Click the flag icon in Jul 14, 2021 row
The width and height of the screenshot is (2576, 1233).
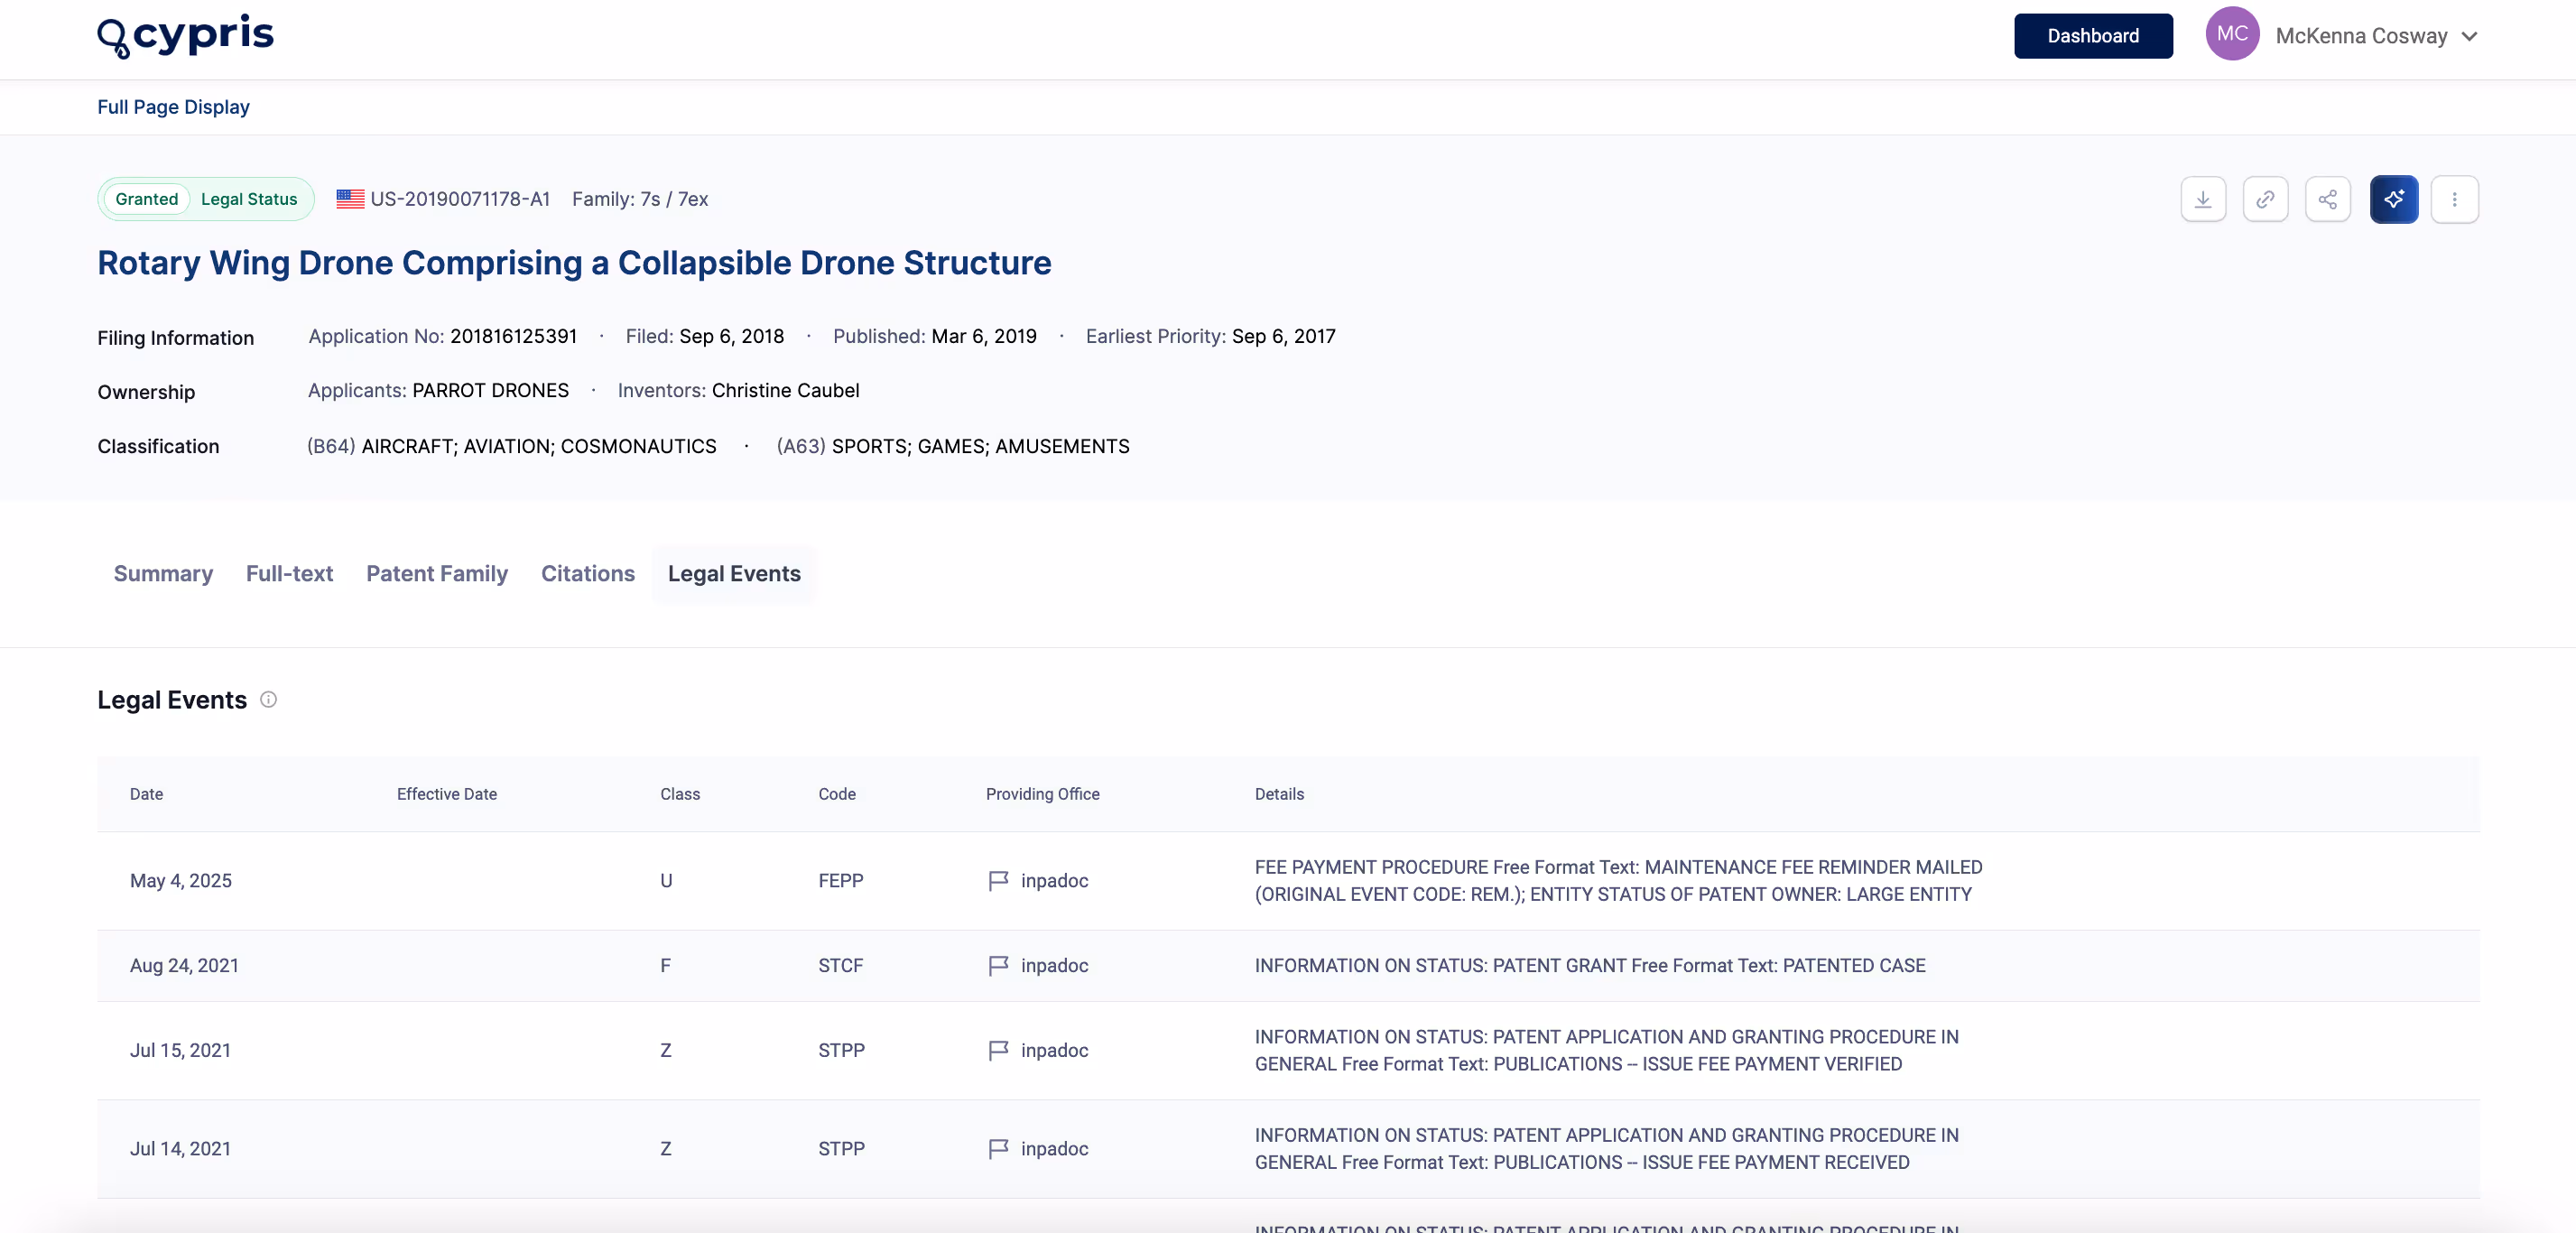pos(998,1149)
